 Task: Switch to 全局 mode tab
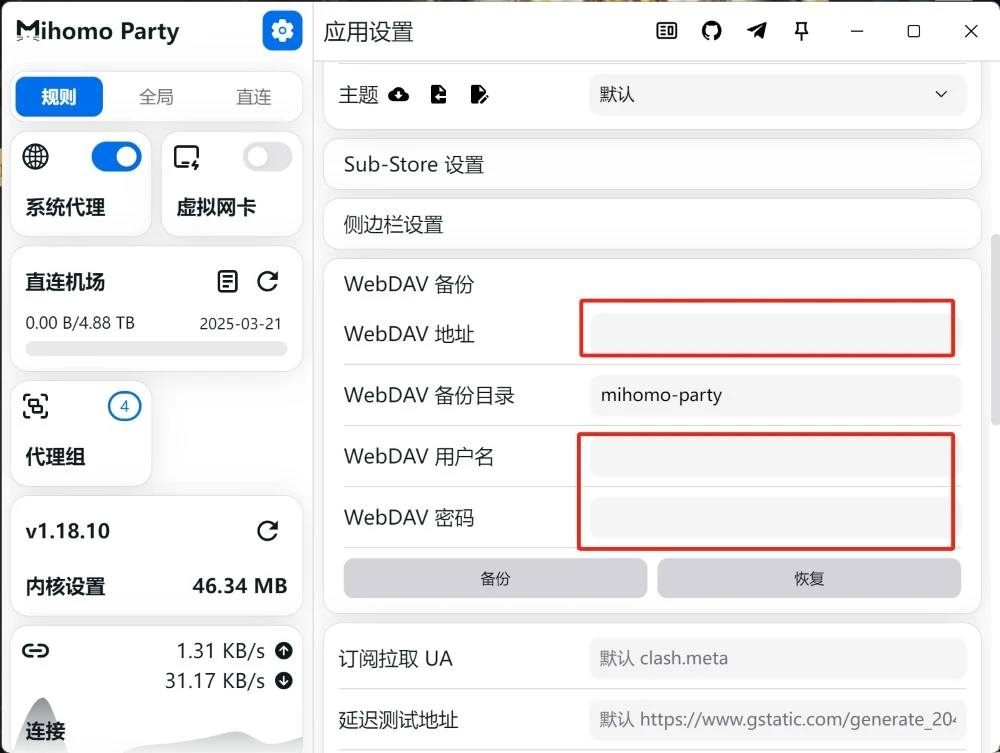[156, 97]
